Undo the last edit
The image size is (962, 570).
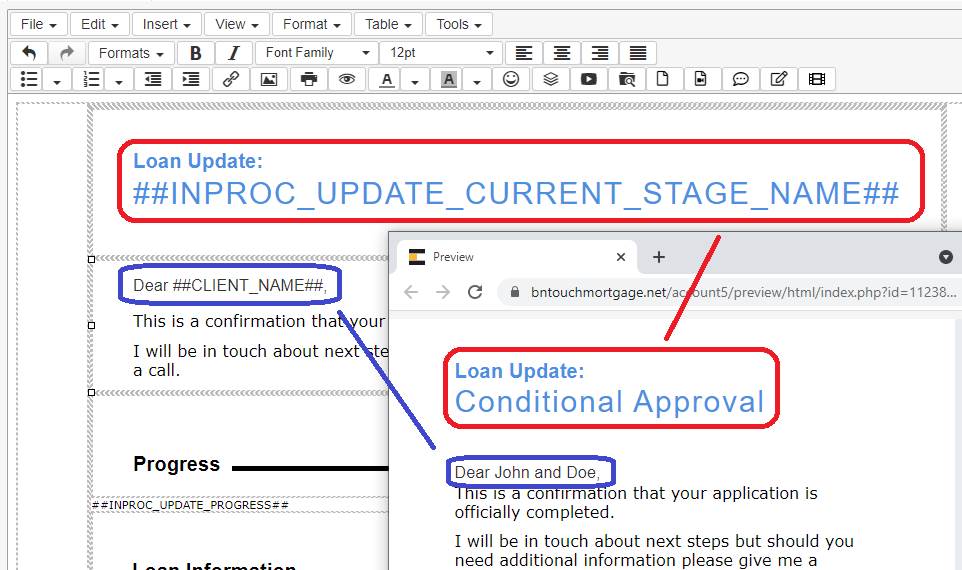[29, 53]
